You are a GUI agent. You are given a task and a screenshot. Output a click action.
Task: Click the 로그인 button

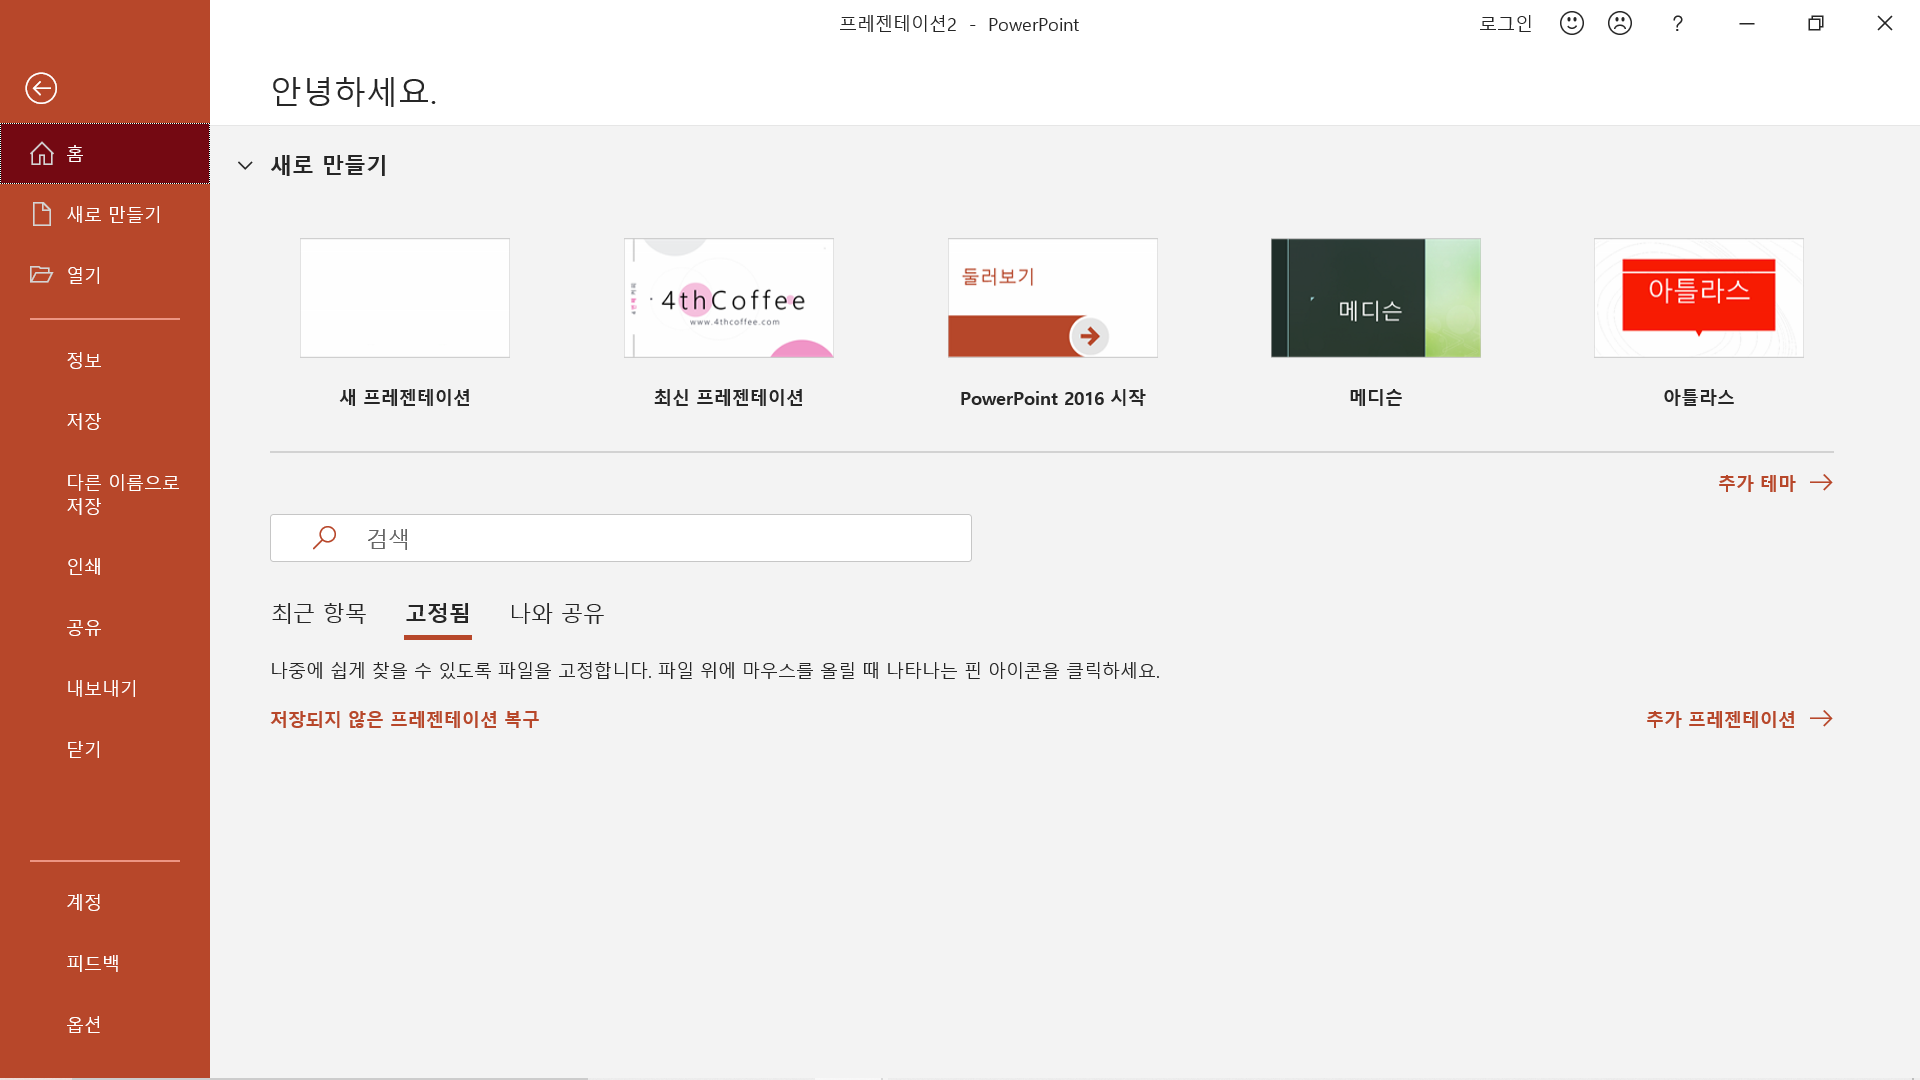tap(1505, 23)
